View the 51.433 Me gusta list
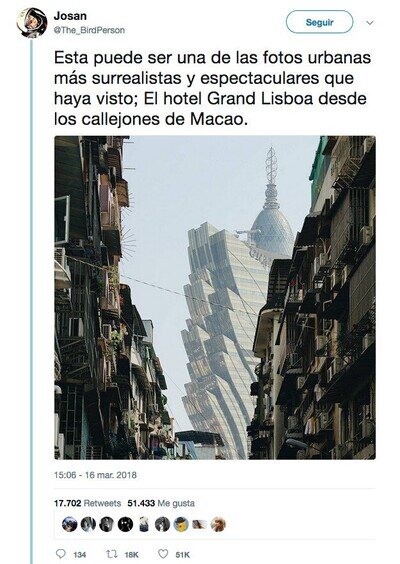This screenshot has height=564, width=400. 161,503
